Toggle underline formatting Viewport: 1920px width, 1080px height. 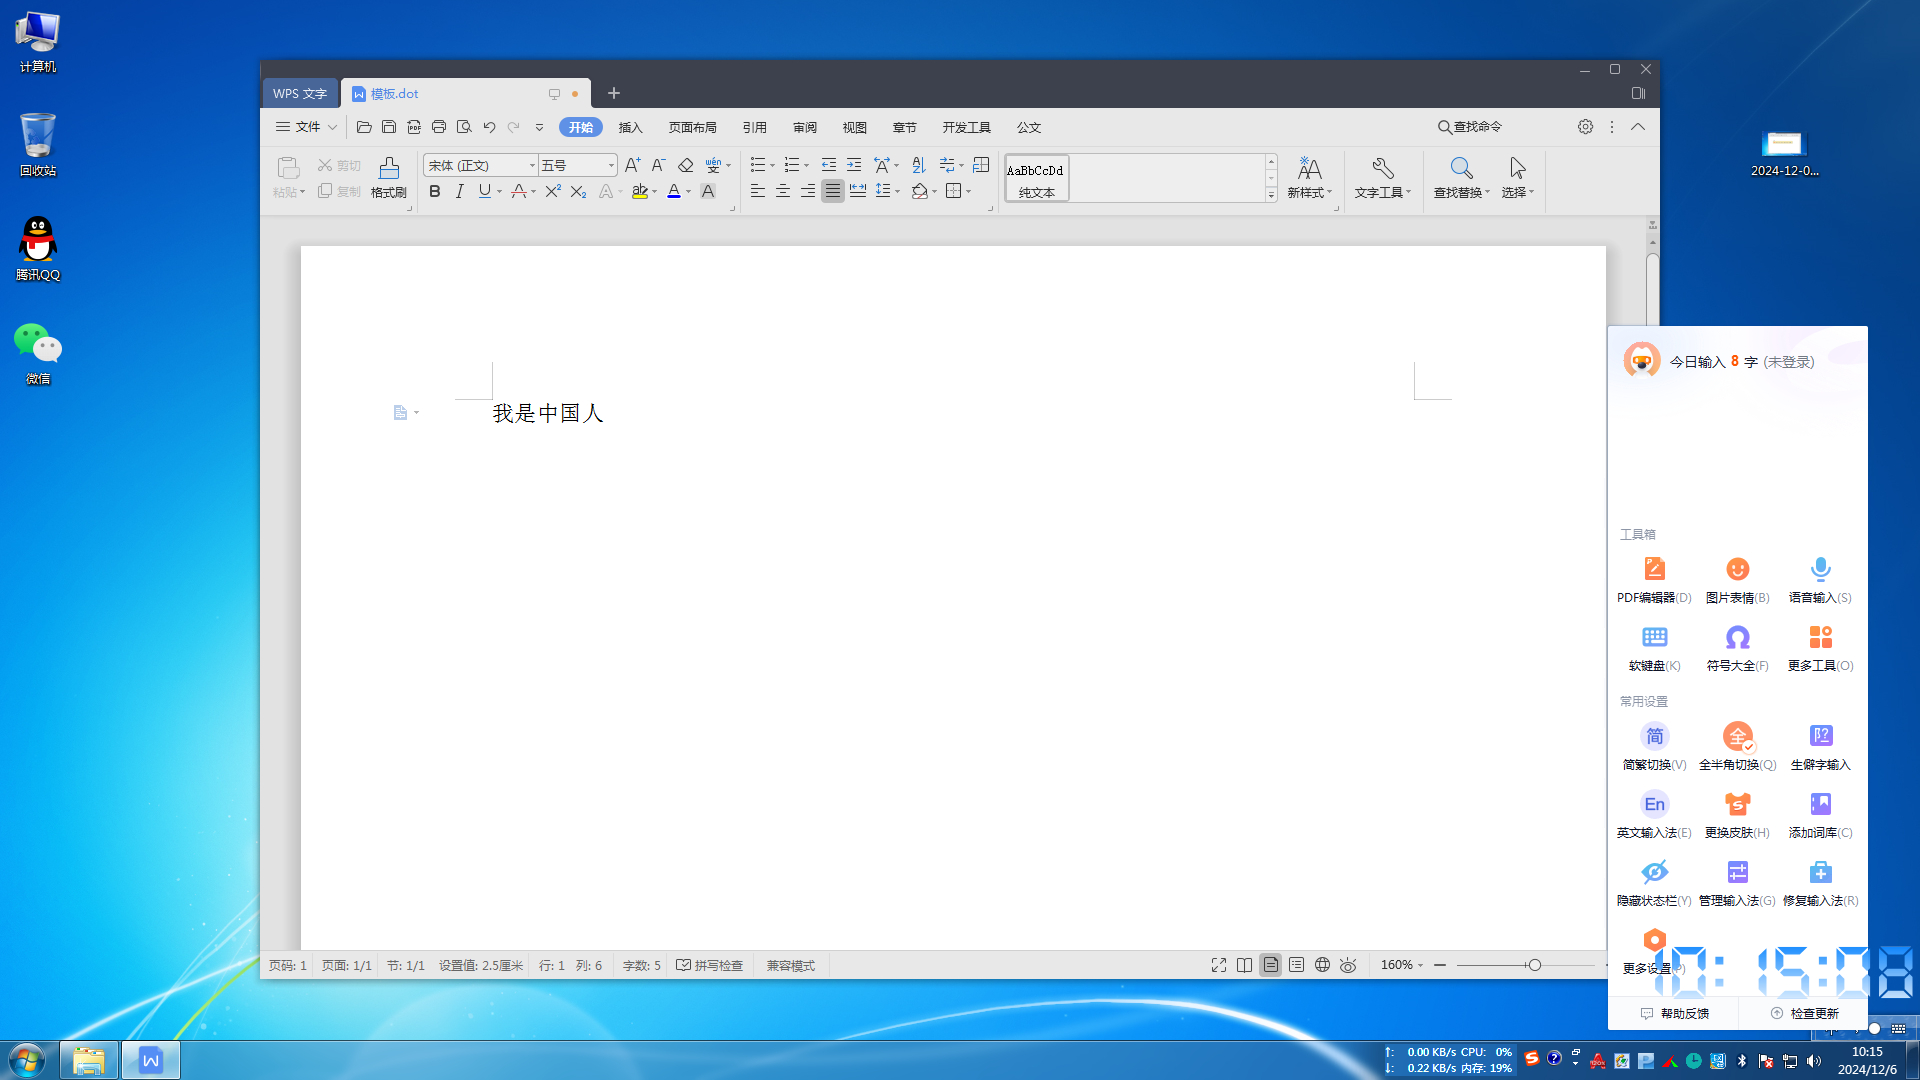484,191
